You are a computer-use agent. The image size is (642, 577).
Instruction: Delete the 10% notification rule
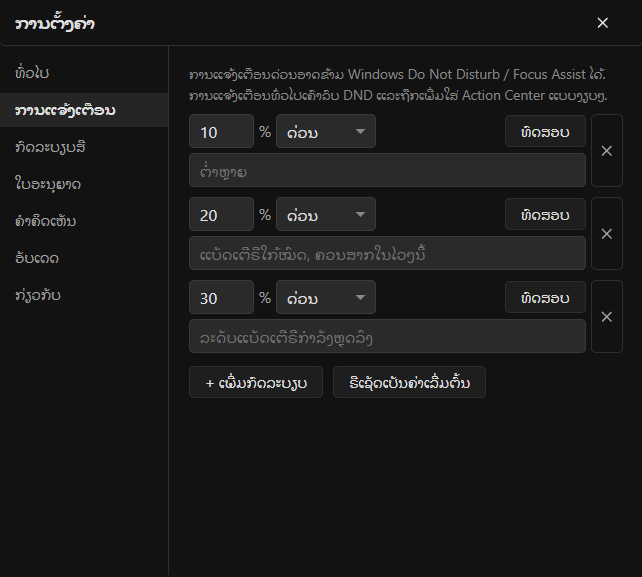[607, 151]
